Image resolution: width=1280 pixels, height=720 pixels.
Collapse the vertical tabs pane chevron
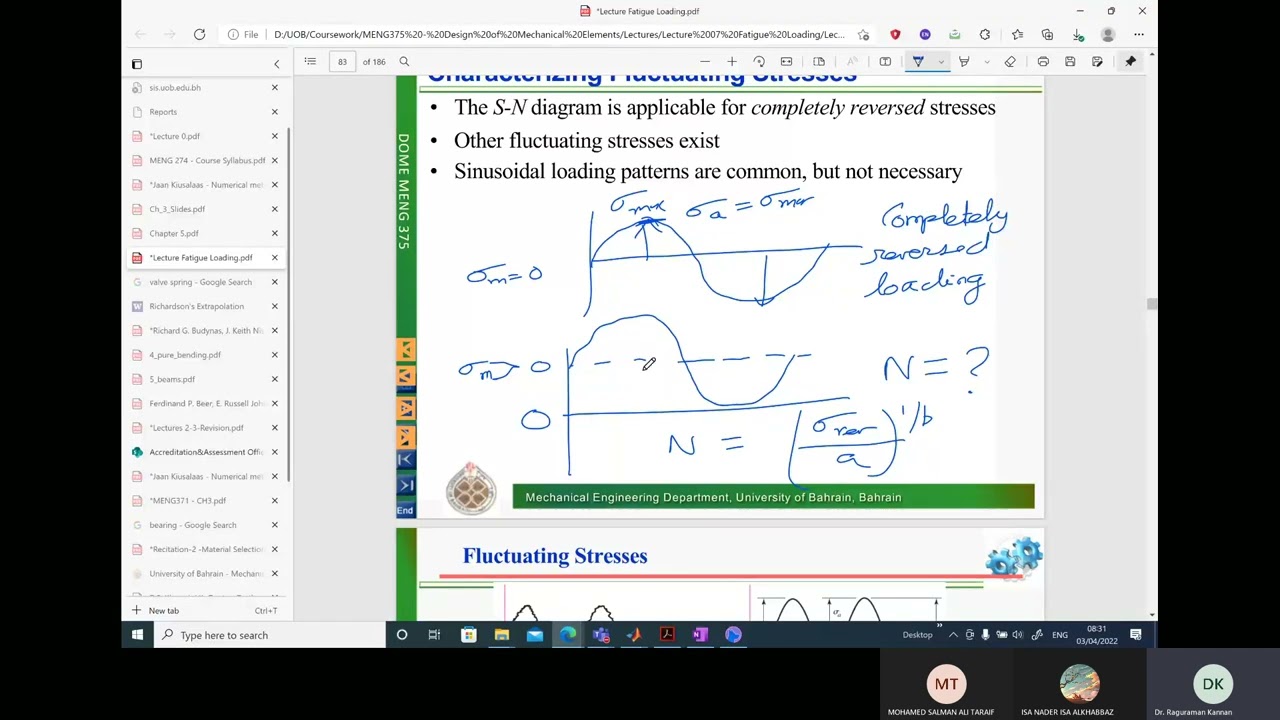coord(277,64)
